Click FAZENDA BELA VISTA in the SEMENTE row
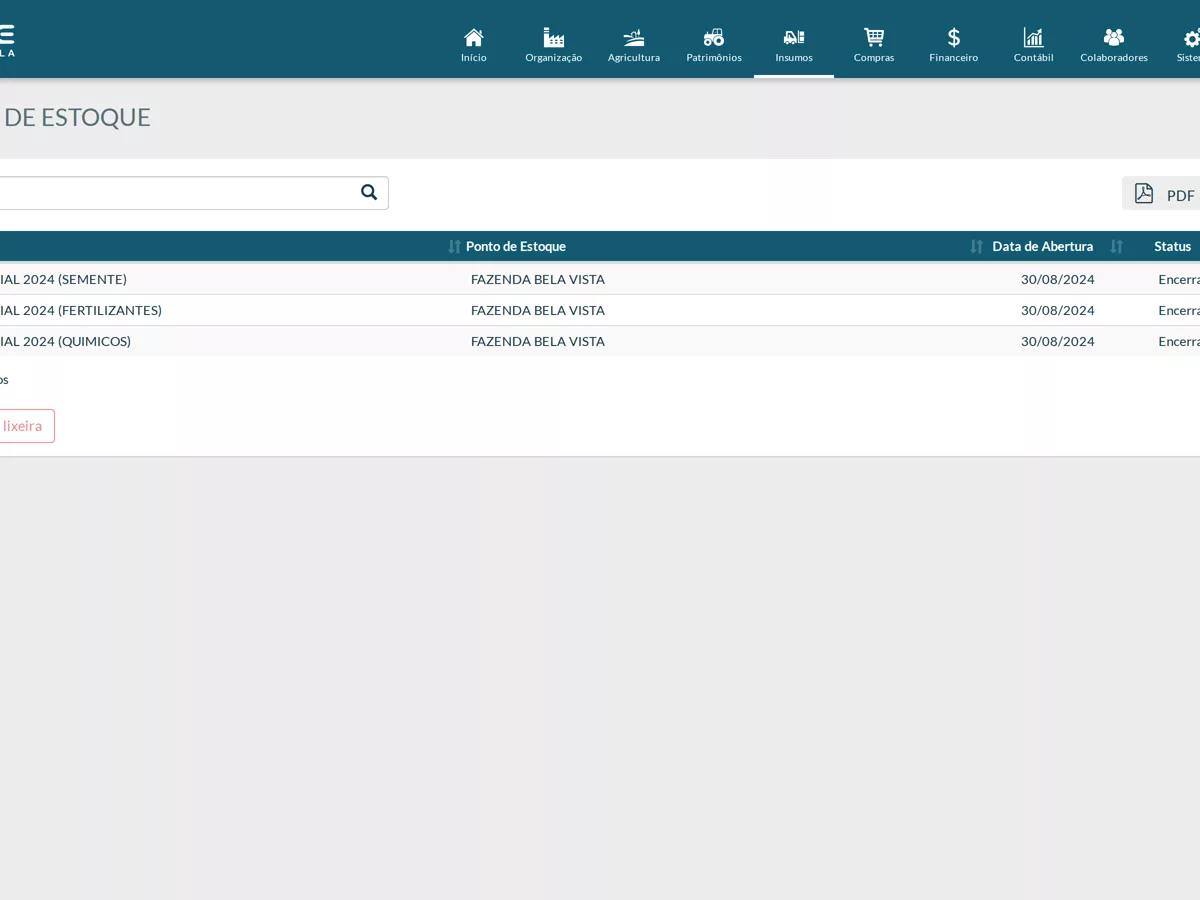 pyautogui.click(x=538, y=279)
